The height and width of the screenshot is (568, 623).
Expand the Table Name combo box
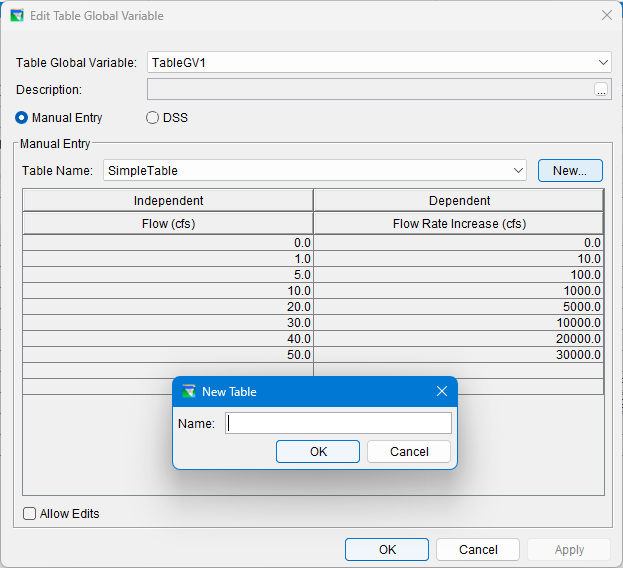[518, 171]
